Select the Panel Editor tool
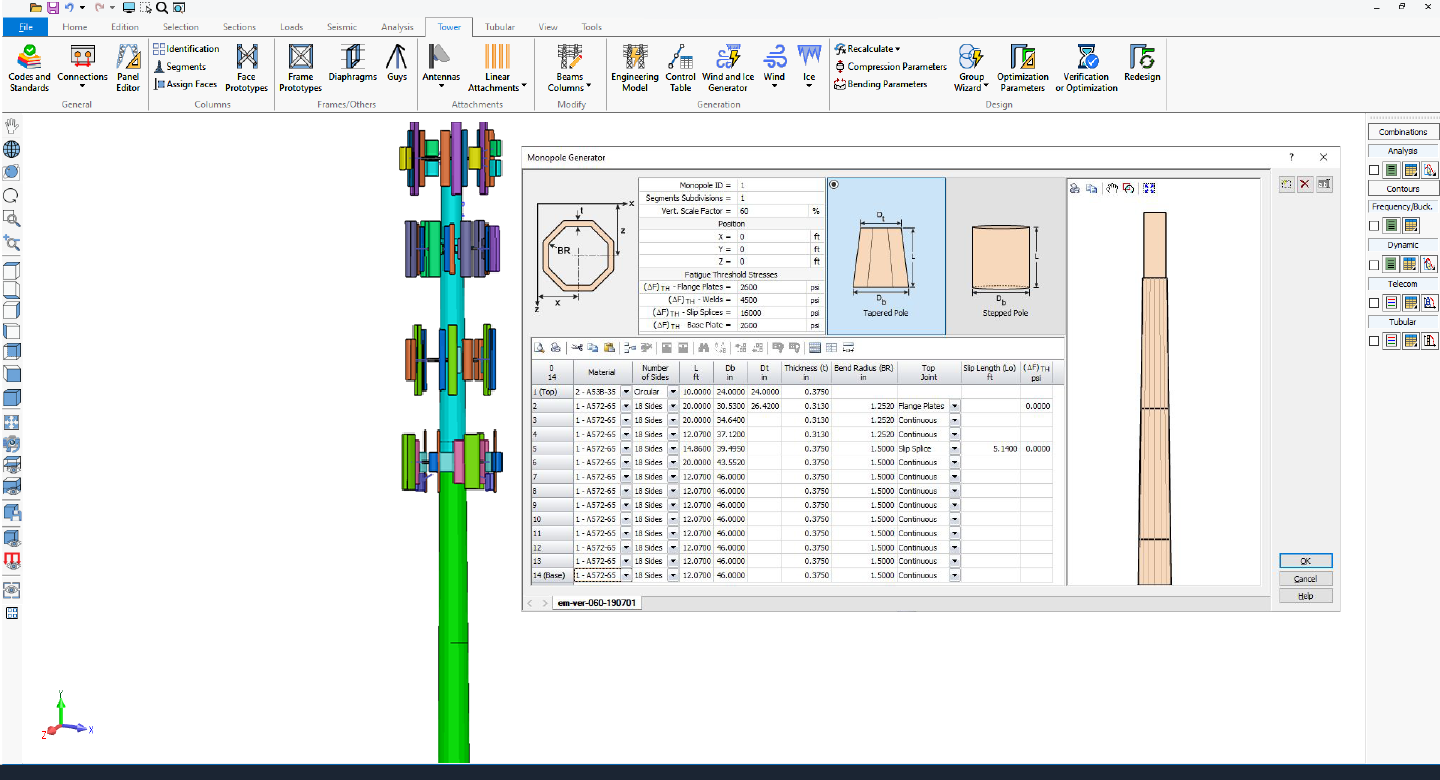Screen dimensions: 1440x780 [128, 67]
